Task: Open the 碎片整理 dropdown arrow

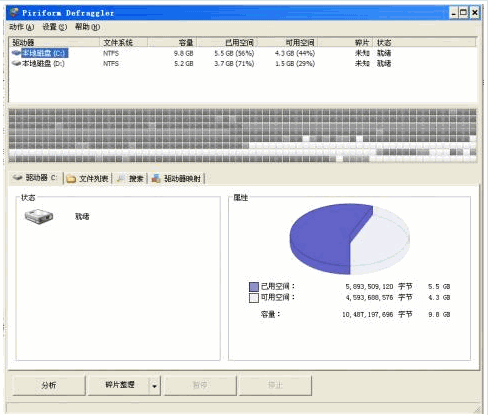Action: [x=155, y=386]
